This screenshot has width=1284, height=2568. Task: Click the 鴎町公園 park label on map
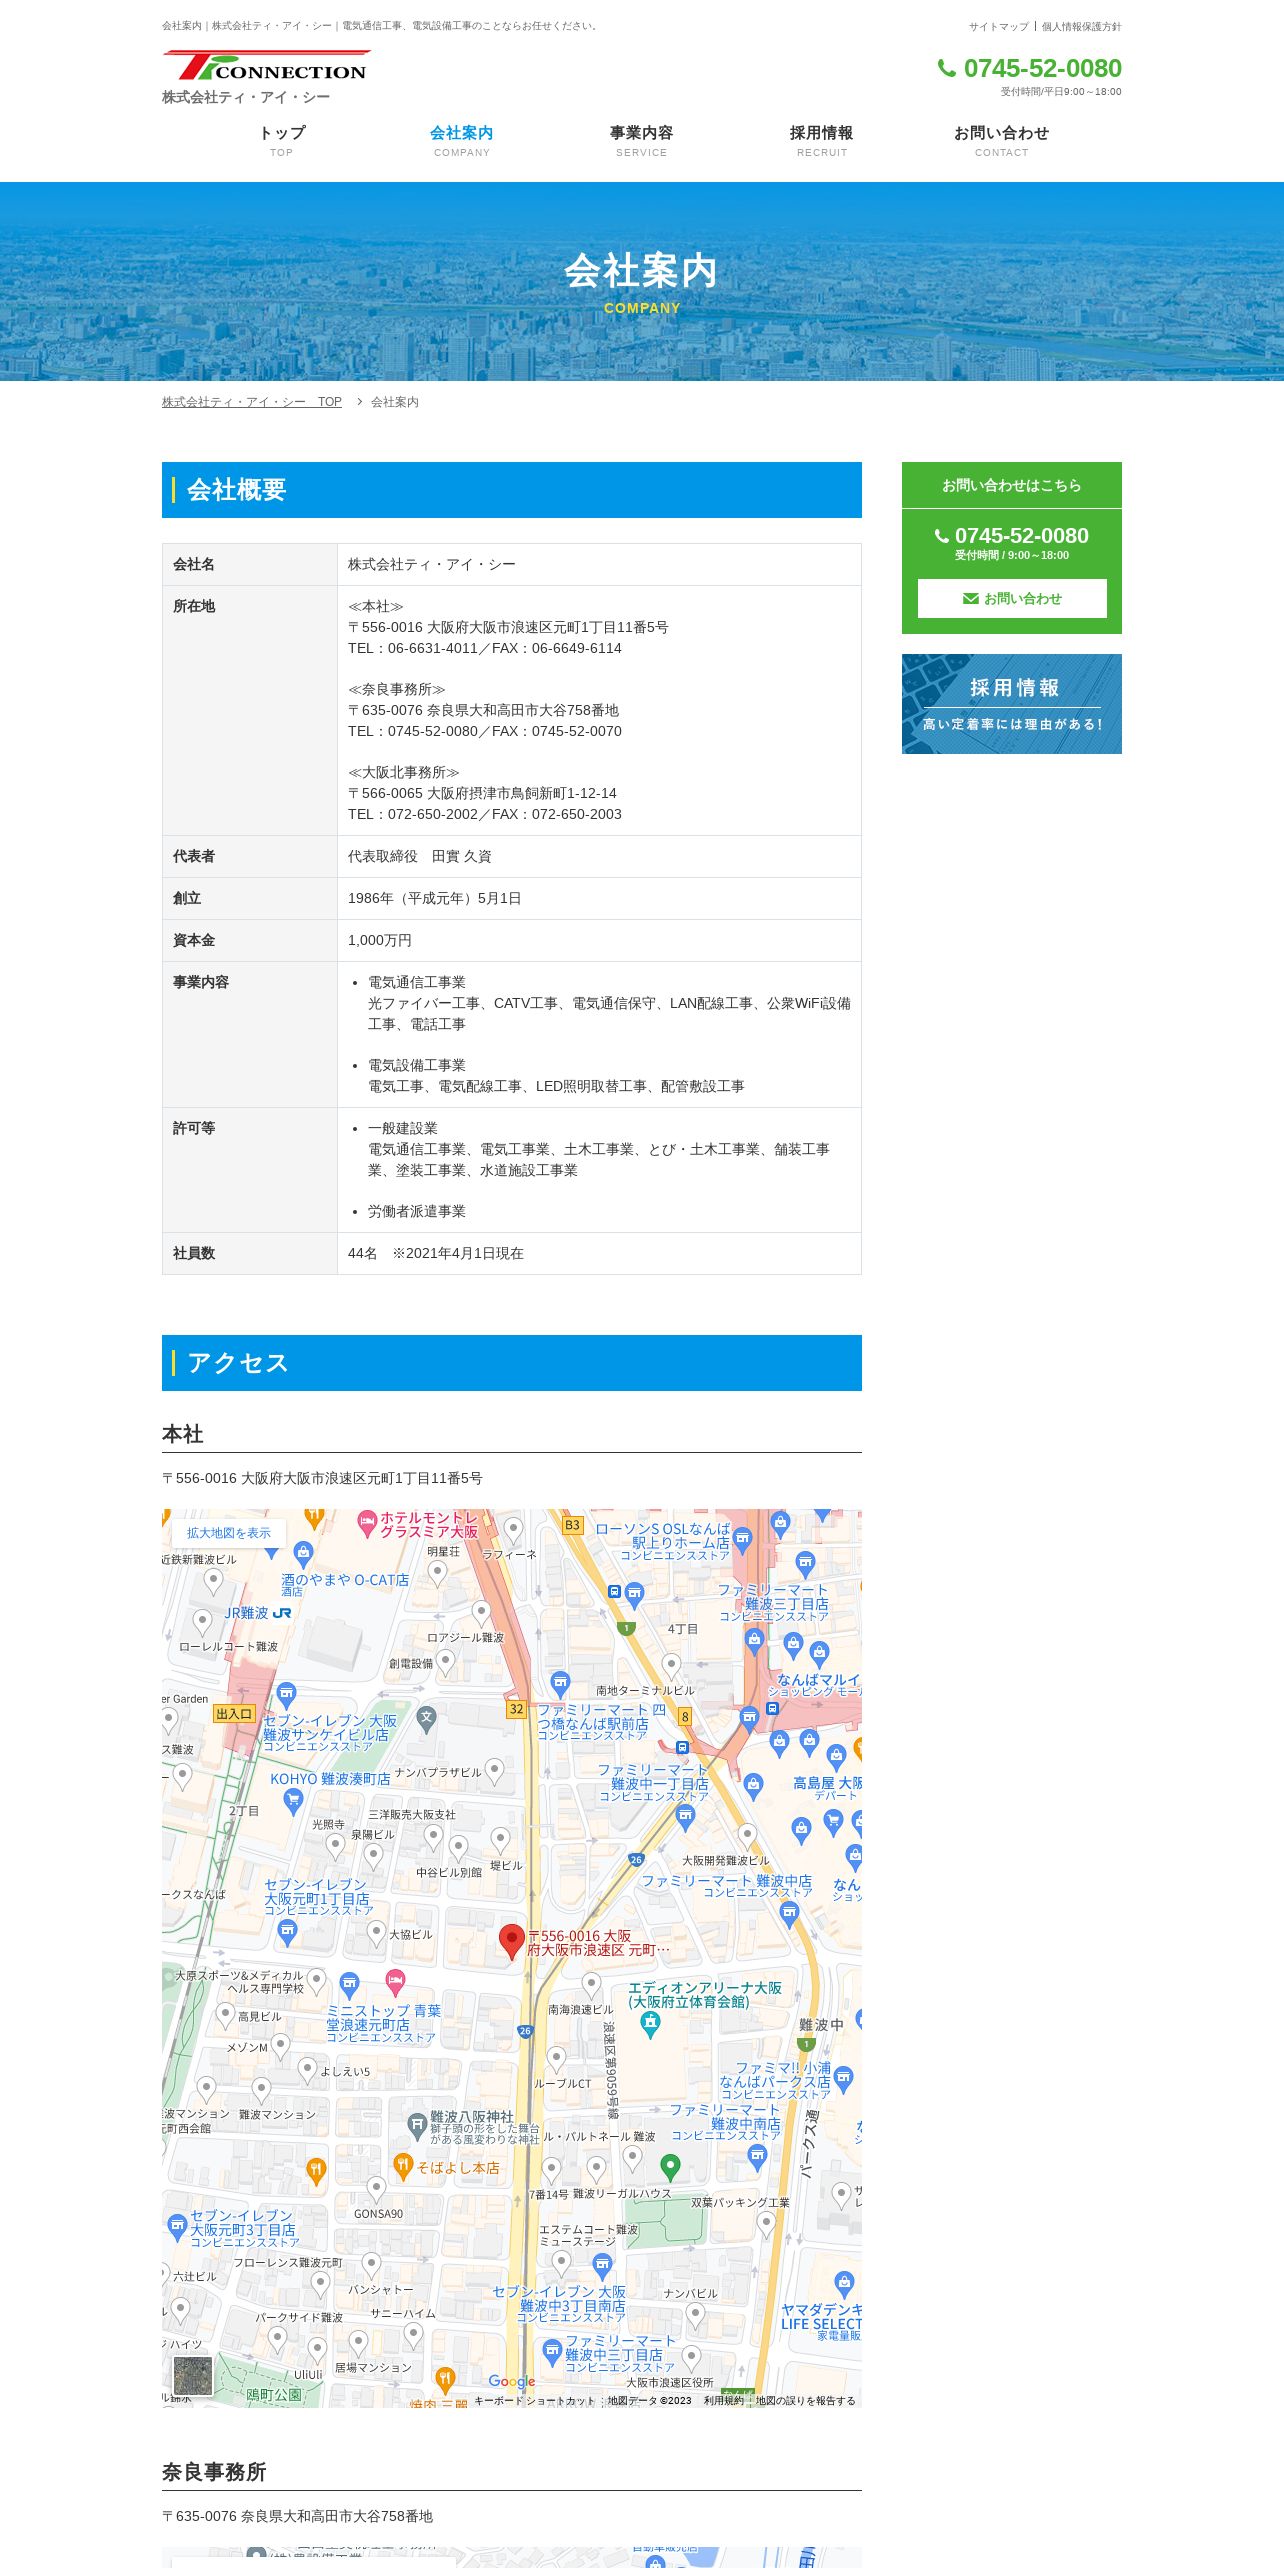(273, 2395)
